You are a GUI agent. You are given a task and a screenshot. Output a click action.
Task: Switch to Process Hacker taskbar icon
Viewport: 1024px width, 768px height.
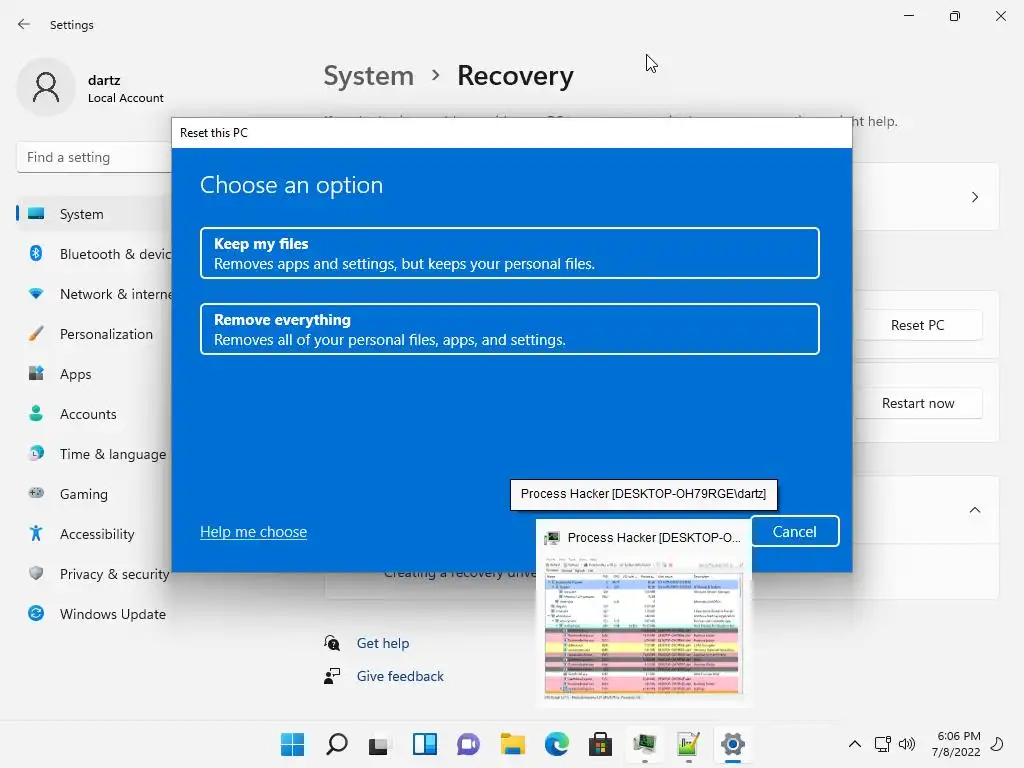(645, 744)
